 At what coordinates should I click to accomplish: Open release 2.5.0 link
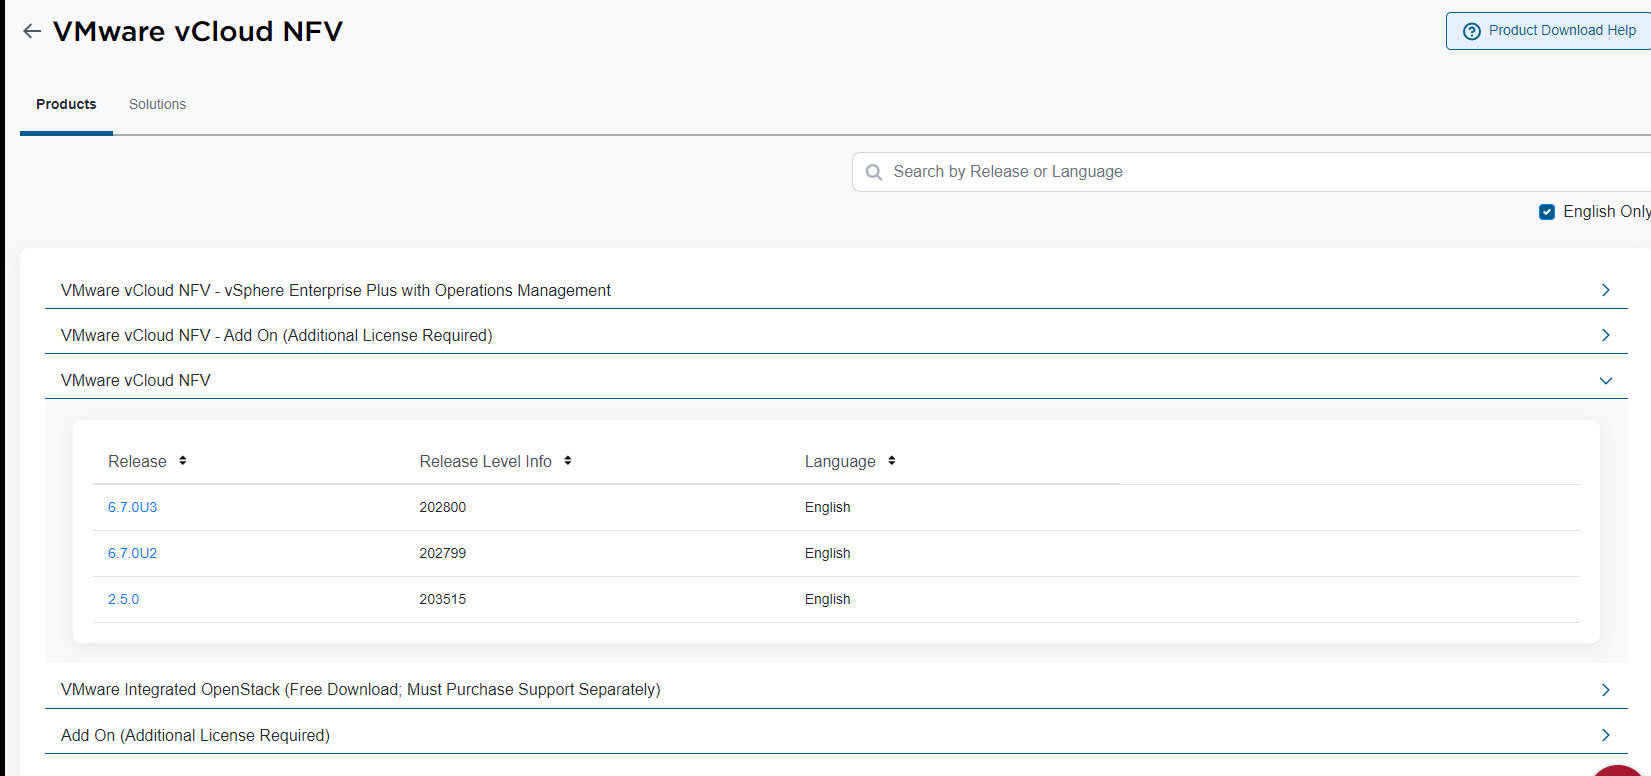pos(124,599)
